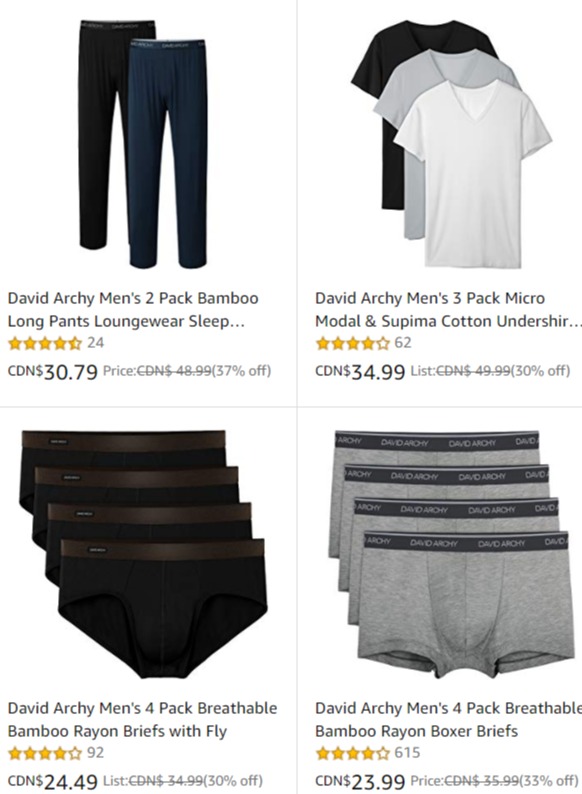
Task: Click star rating of the Boxer Briefs
Action: [353, 753]
